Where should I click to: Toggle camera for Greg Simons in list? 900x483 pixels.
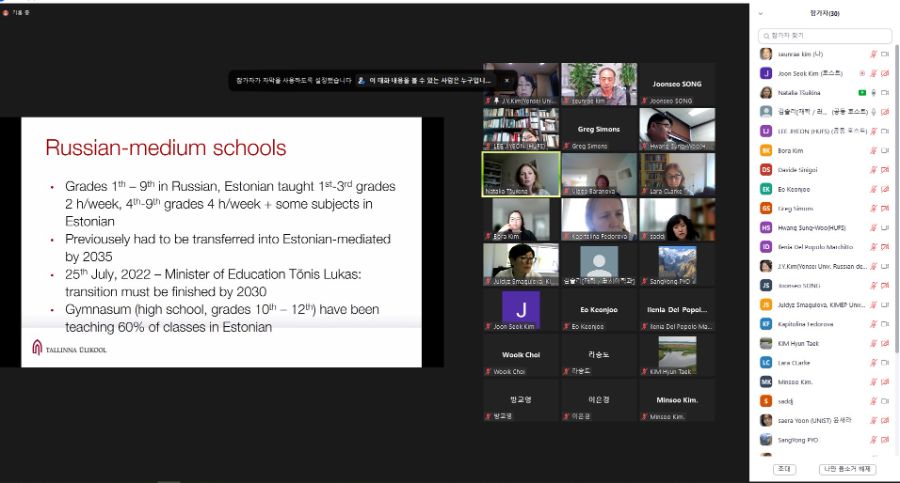[885, 208]
